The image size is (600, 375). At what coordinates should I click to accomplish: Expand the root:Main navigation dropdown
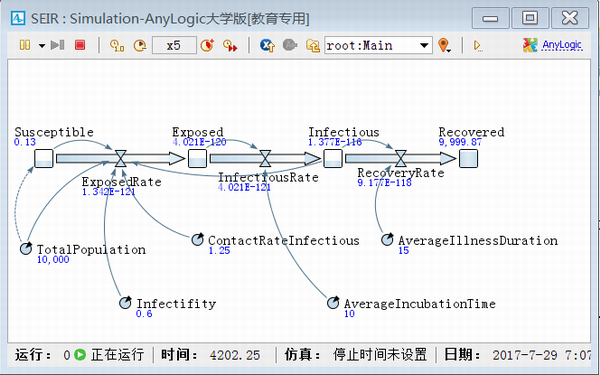pos(424,46)
